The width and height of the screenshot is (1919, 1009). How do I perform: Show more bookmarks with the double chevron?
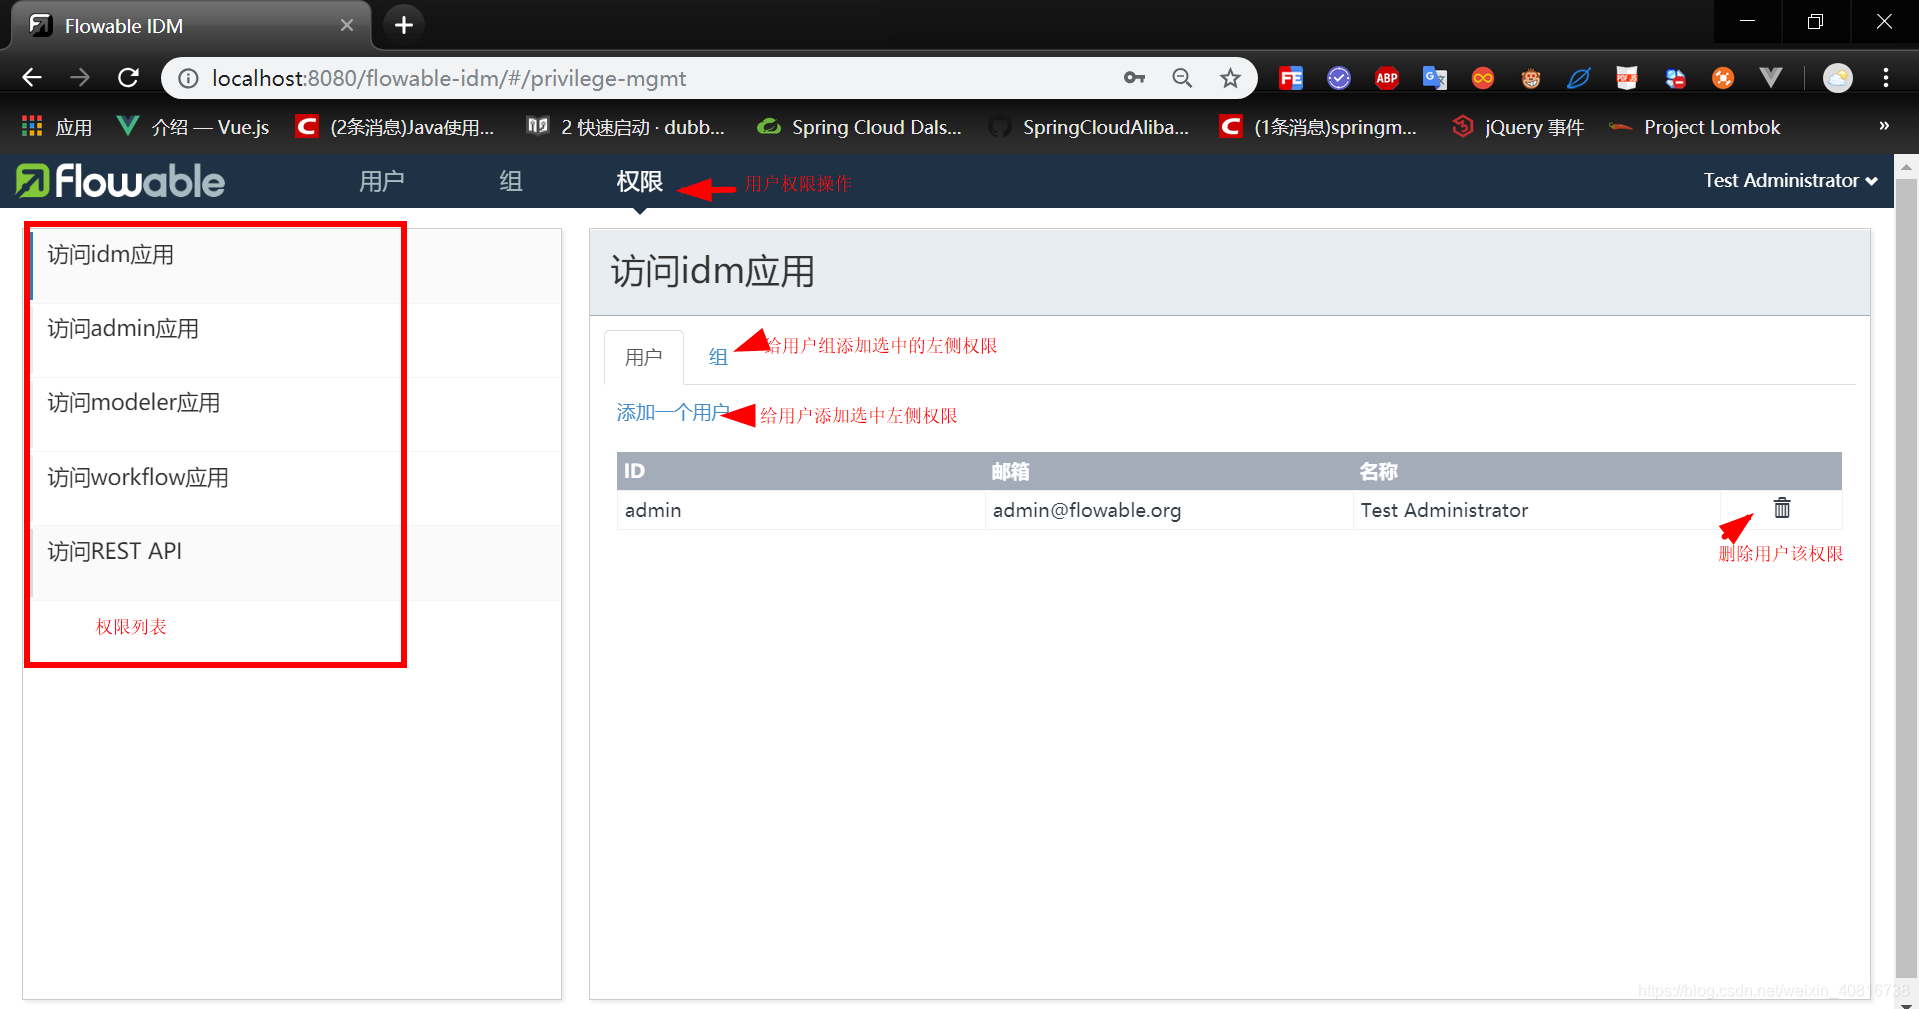pos(1884,126)
